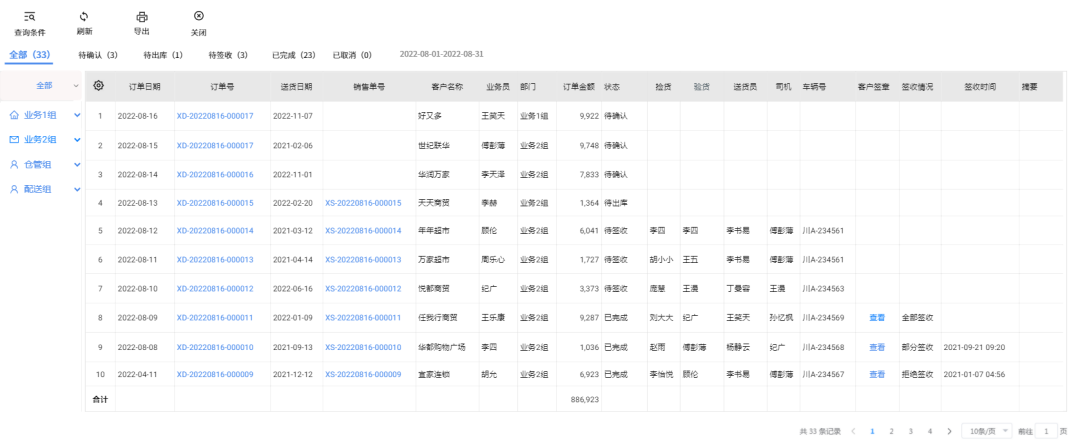The image size is (1080, 448).
Task: Open order link XD-20220816-000015
Action: pos(215,203)
